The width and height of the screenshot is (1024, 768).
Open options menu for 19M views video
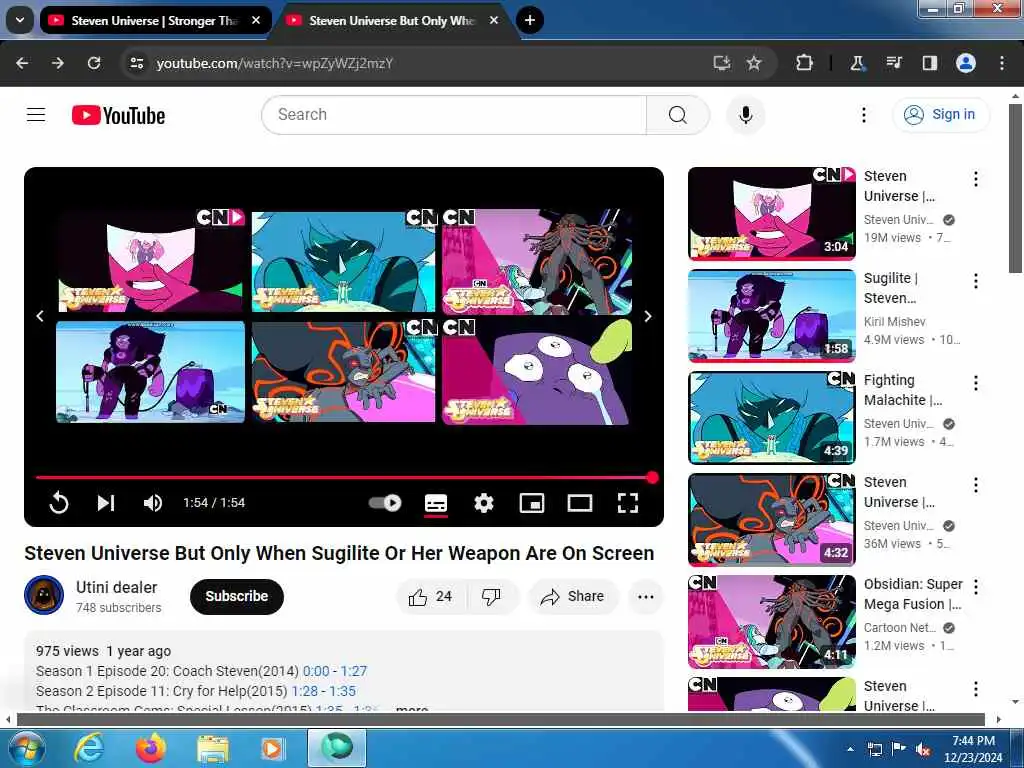pos(976,179)
